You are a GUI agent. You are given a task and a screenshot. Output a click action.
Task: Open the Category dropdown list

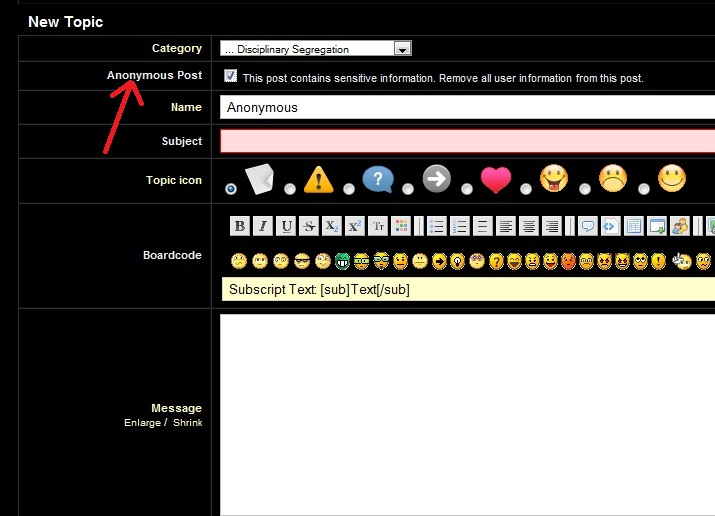[x=402, y=48]
